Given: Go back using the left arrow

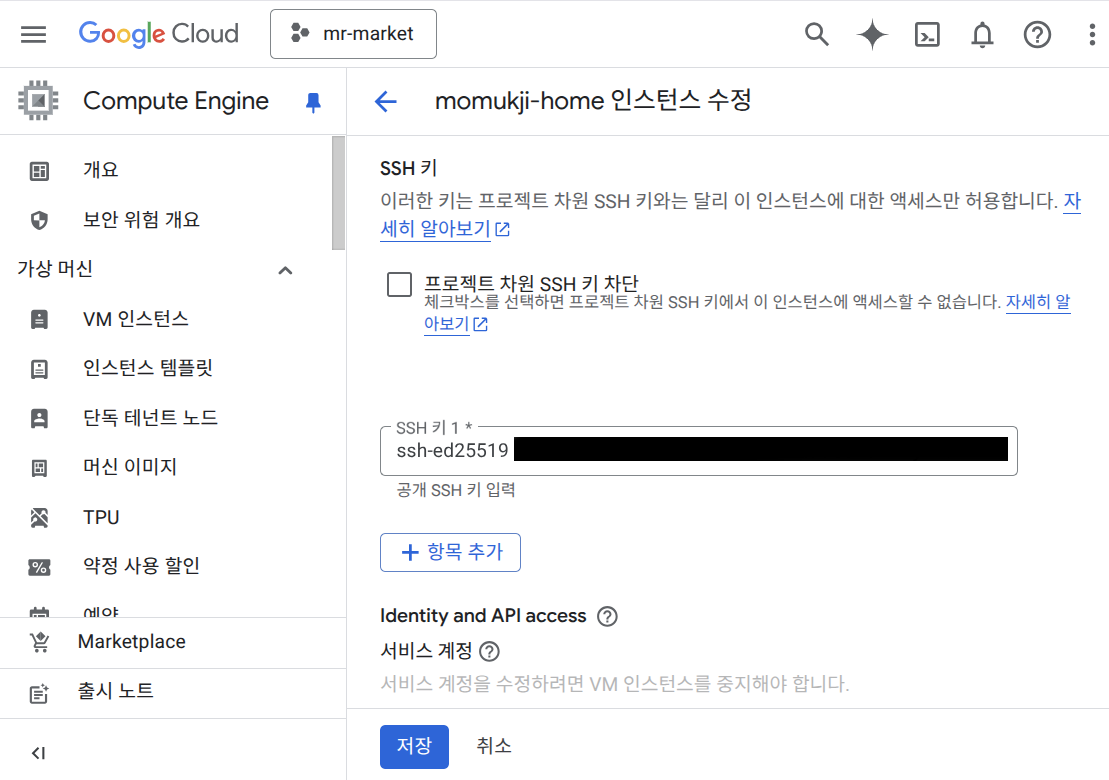Looking at the screenshot, I should tap(385, 101).
